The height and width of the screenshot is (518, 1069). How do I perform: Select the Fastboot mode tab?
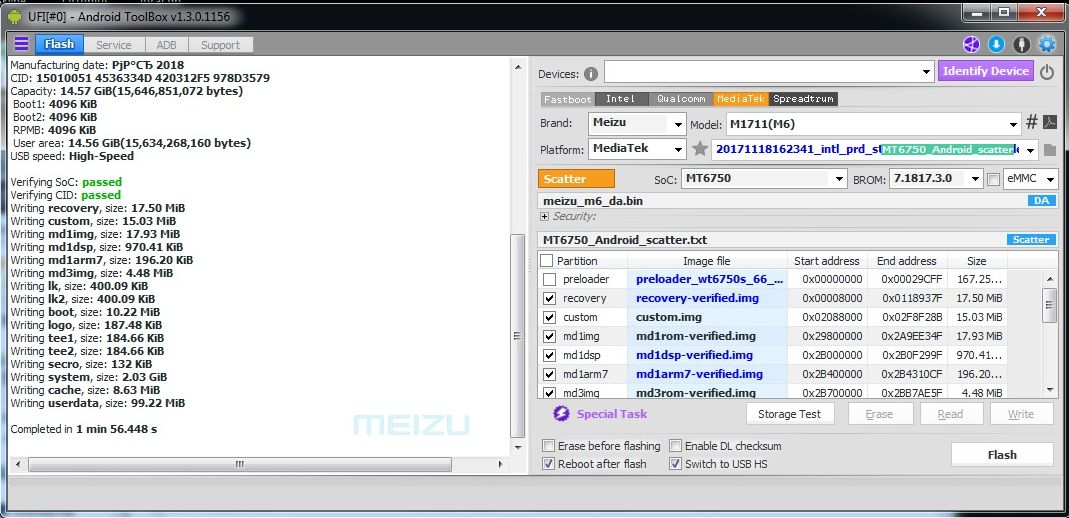coord(567,99)
